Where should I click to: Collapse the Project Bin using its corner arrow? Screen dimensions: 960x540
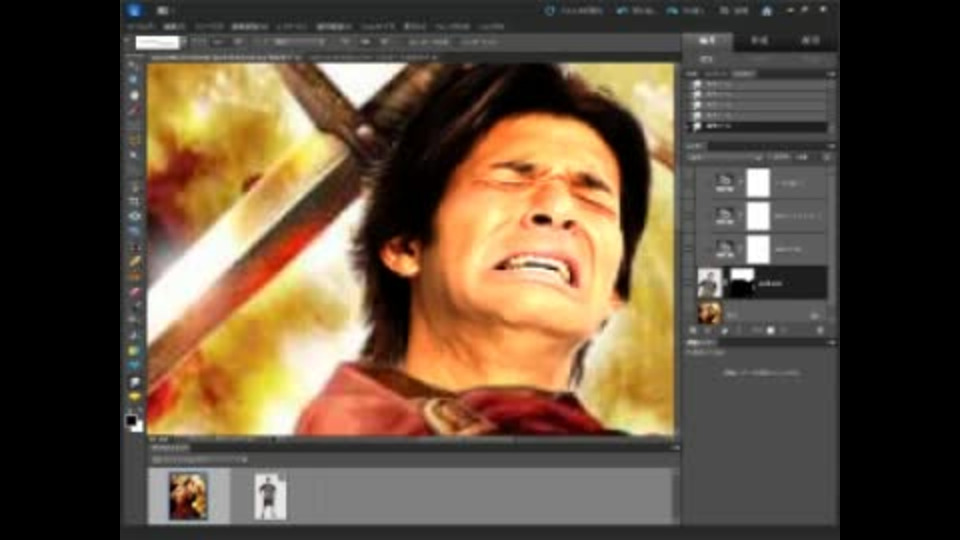675,448
